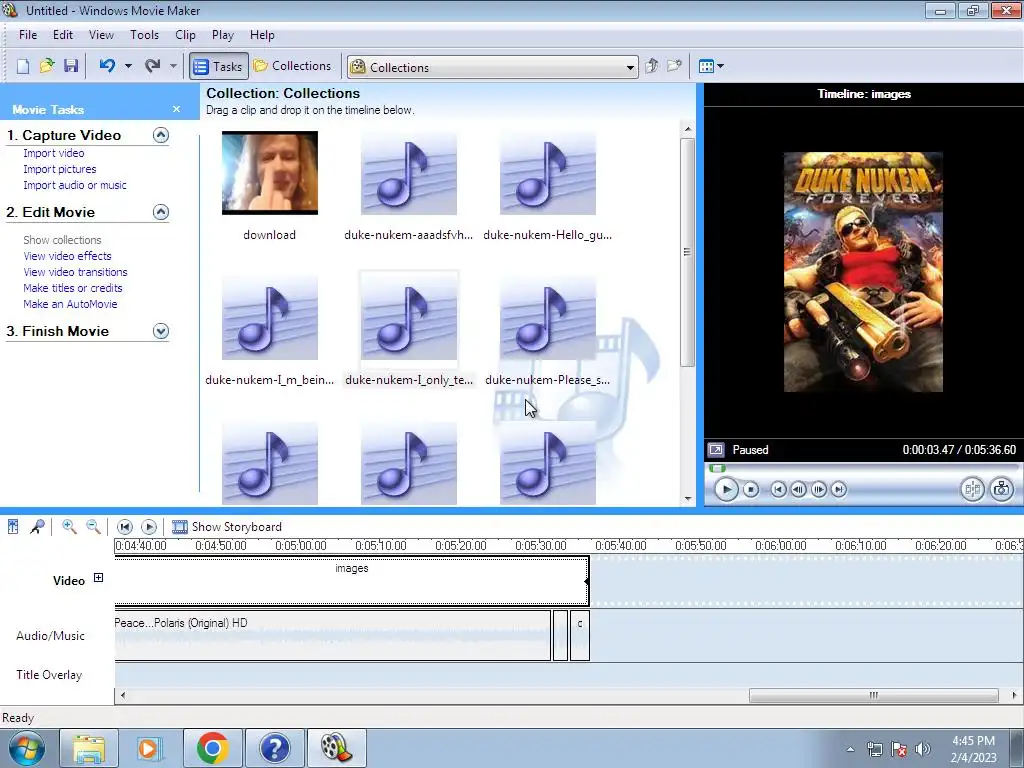Click the Full Screen preview icon
Viewport: 1024px width, 768px height.
point(716,450)
